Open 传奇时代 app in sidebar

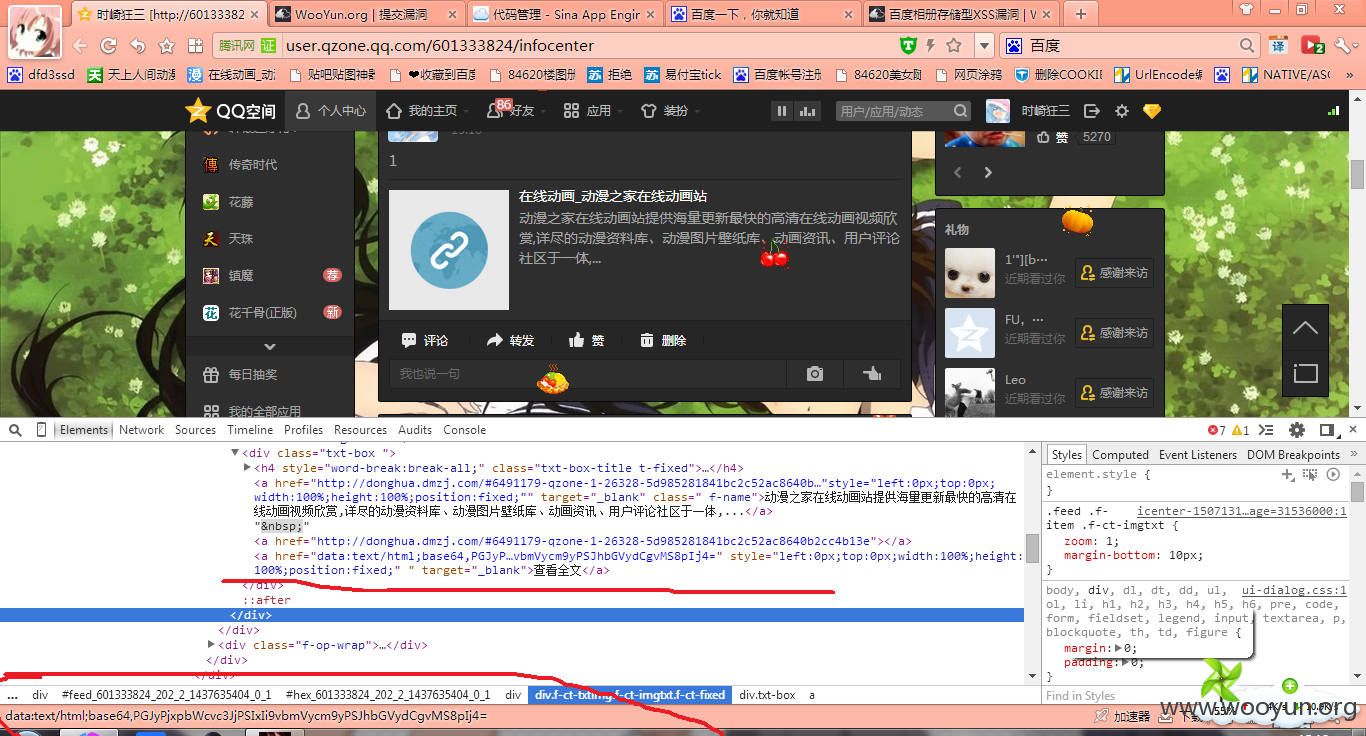(240, 165)
